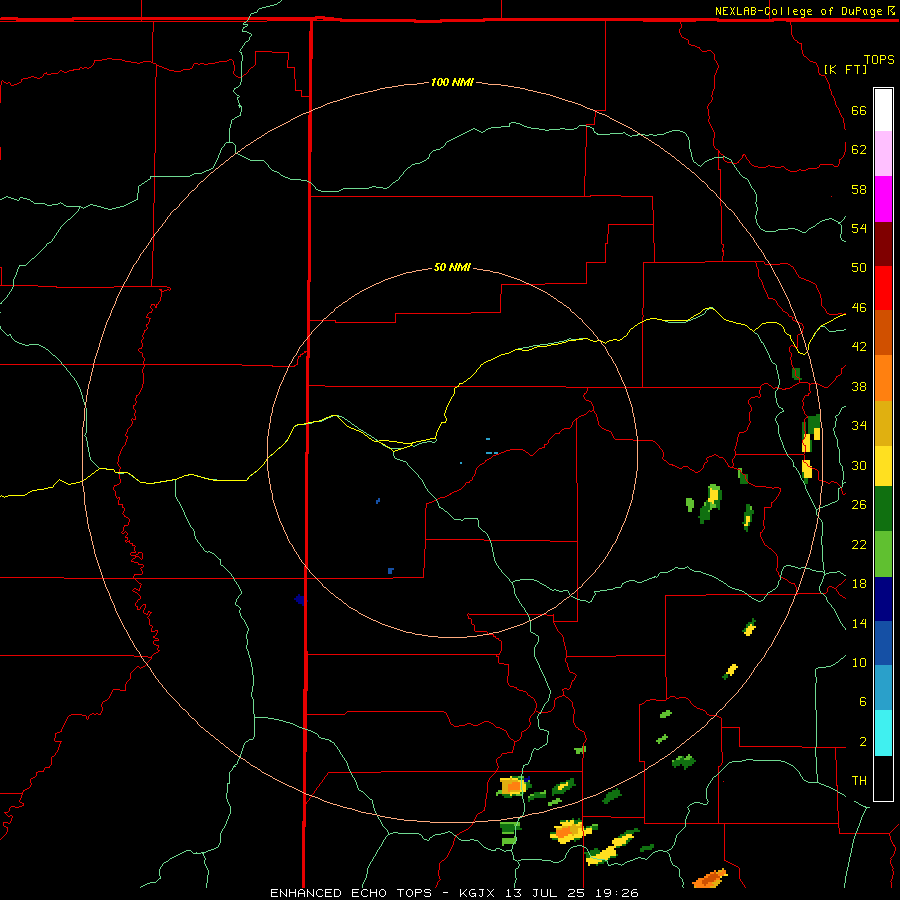Viewport: 900px width, 900px height.
Task: Select the medium blue legend band
Action: [883, 643]
